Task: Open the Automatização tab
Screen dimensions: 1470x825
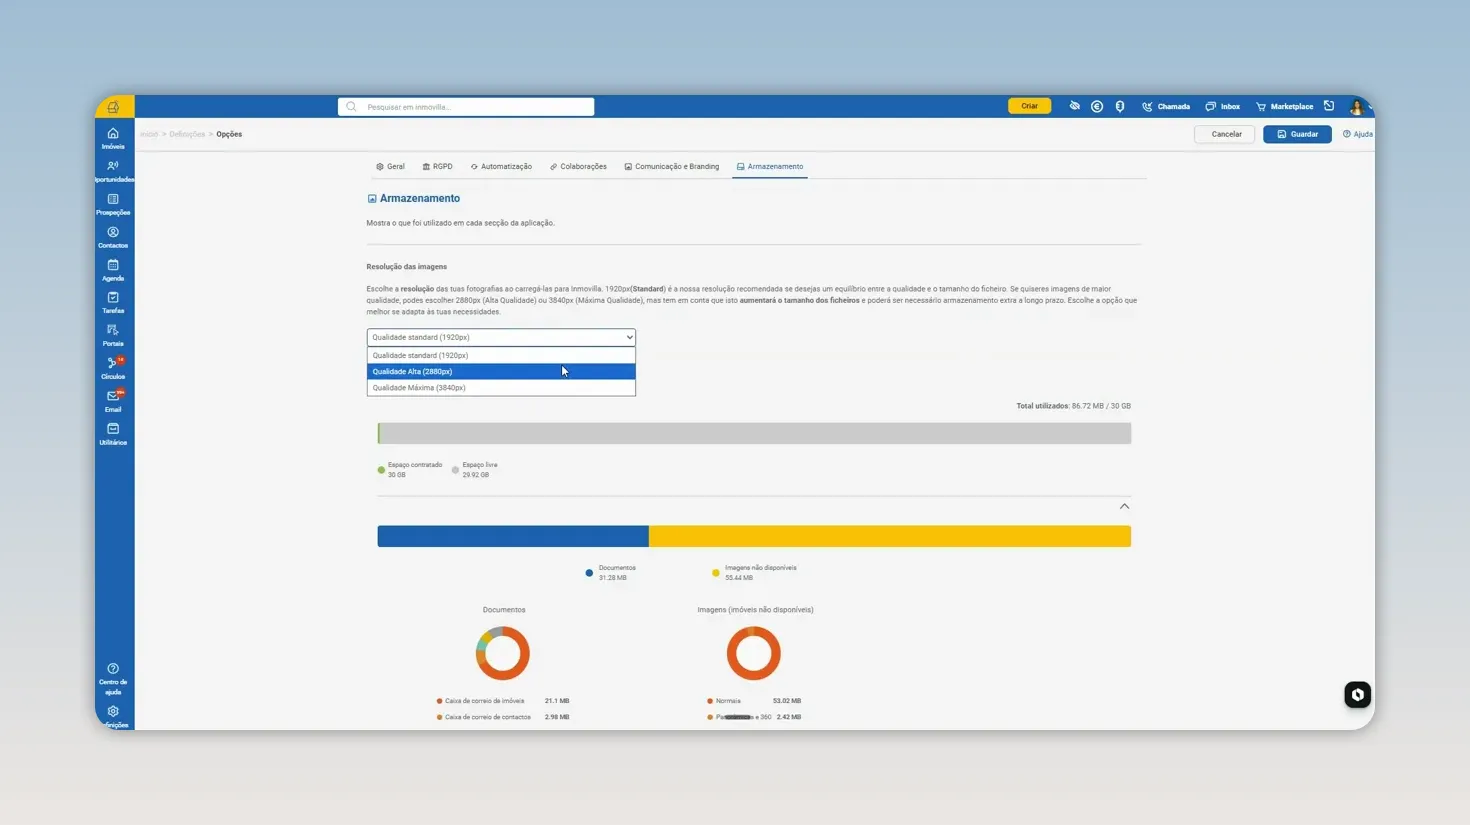Action: (x=501, y=167)
